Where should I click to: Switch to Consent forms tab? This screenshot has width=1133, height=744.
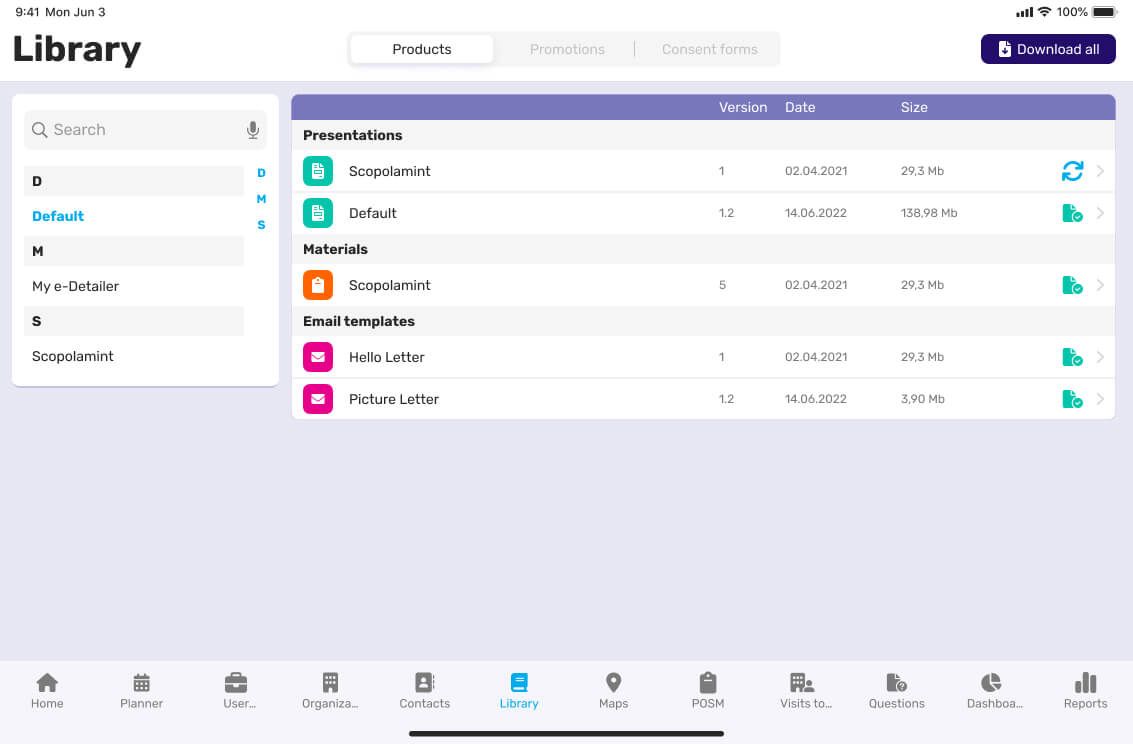tap(710, 49)
